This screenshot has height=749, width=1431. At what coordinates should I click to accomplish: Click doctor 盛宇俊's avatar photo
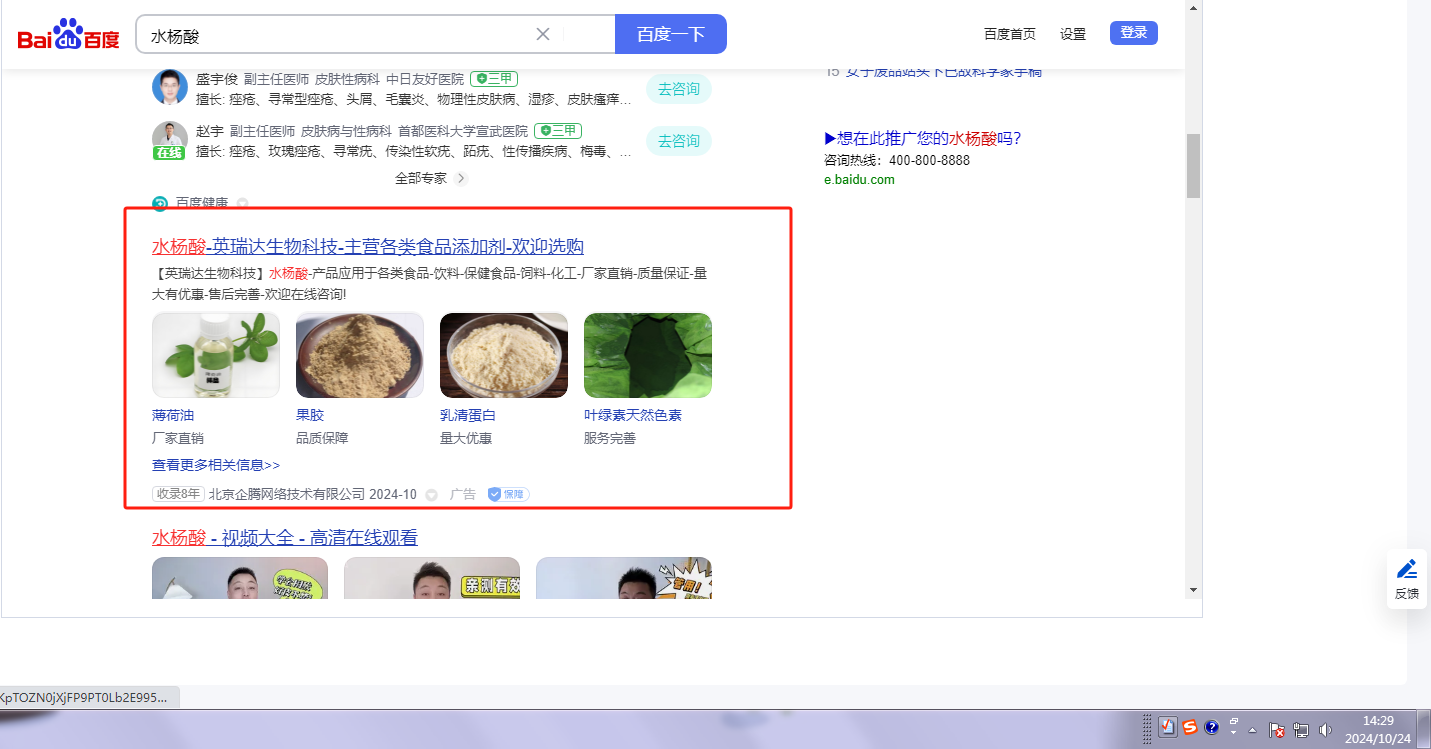coord(170,87)
